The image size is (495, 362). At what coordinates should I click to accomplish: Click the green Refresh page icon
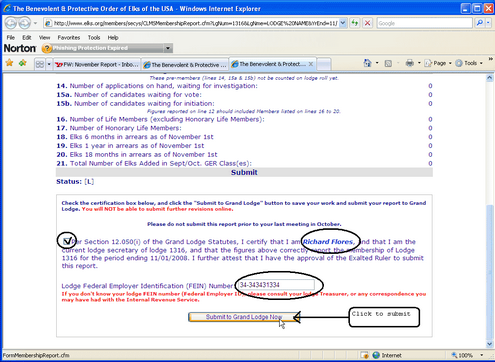pos(355,23)
